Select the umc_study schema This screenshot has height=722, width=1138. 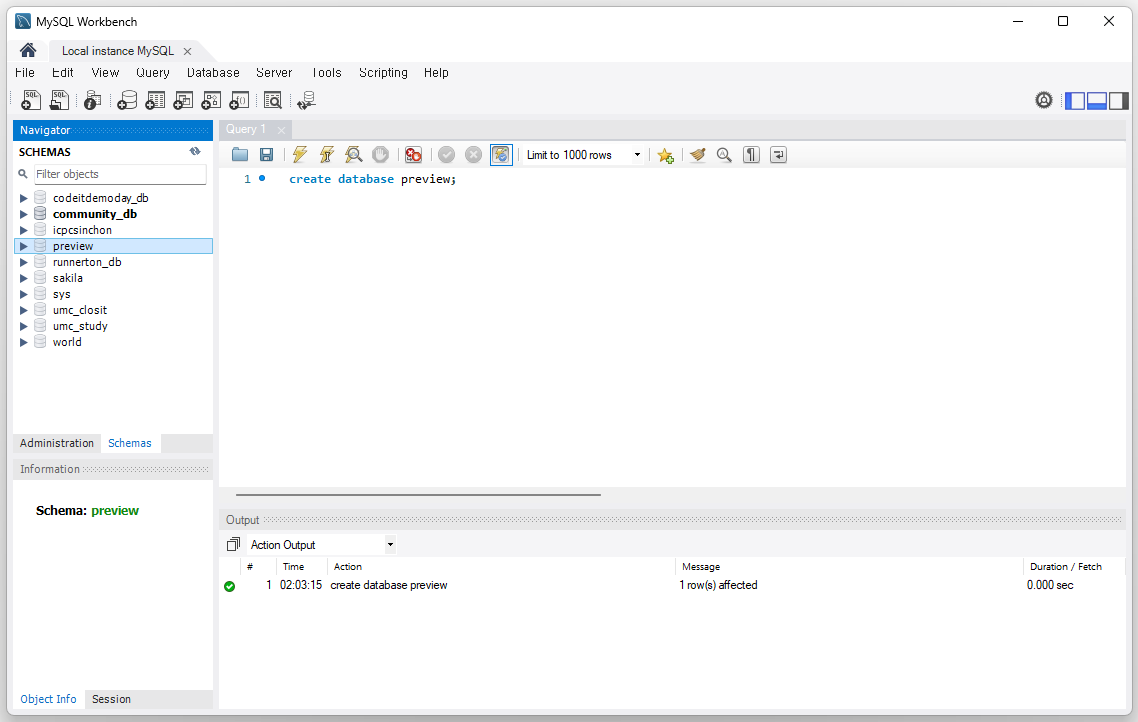[x=80, y=326]
